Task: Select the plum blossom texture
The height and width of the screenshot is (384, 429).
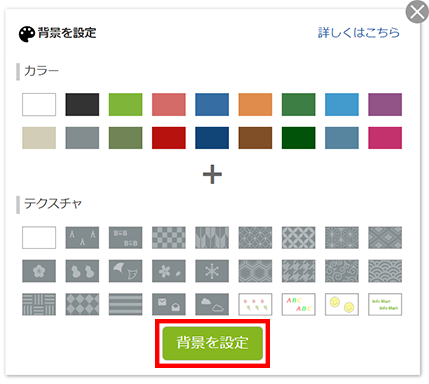Action: coord(39,271)
